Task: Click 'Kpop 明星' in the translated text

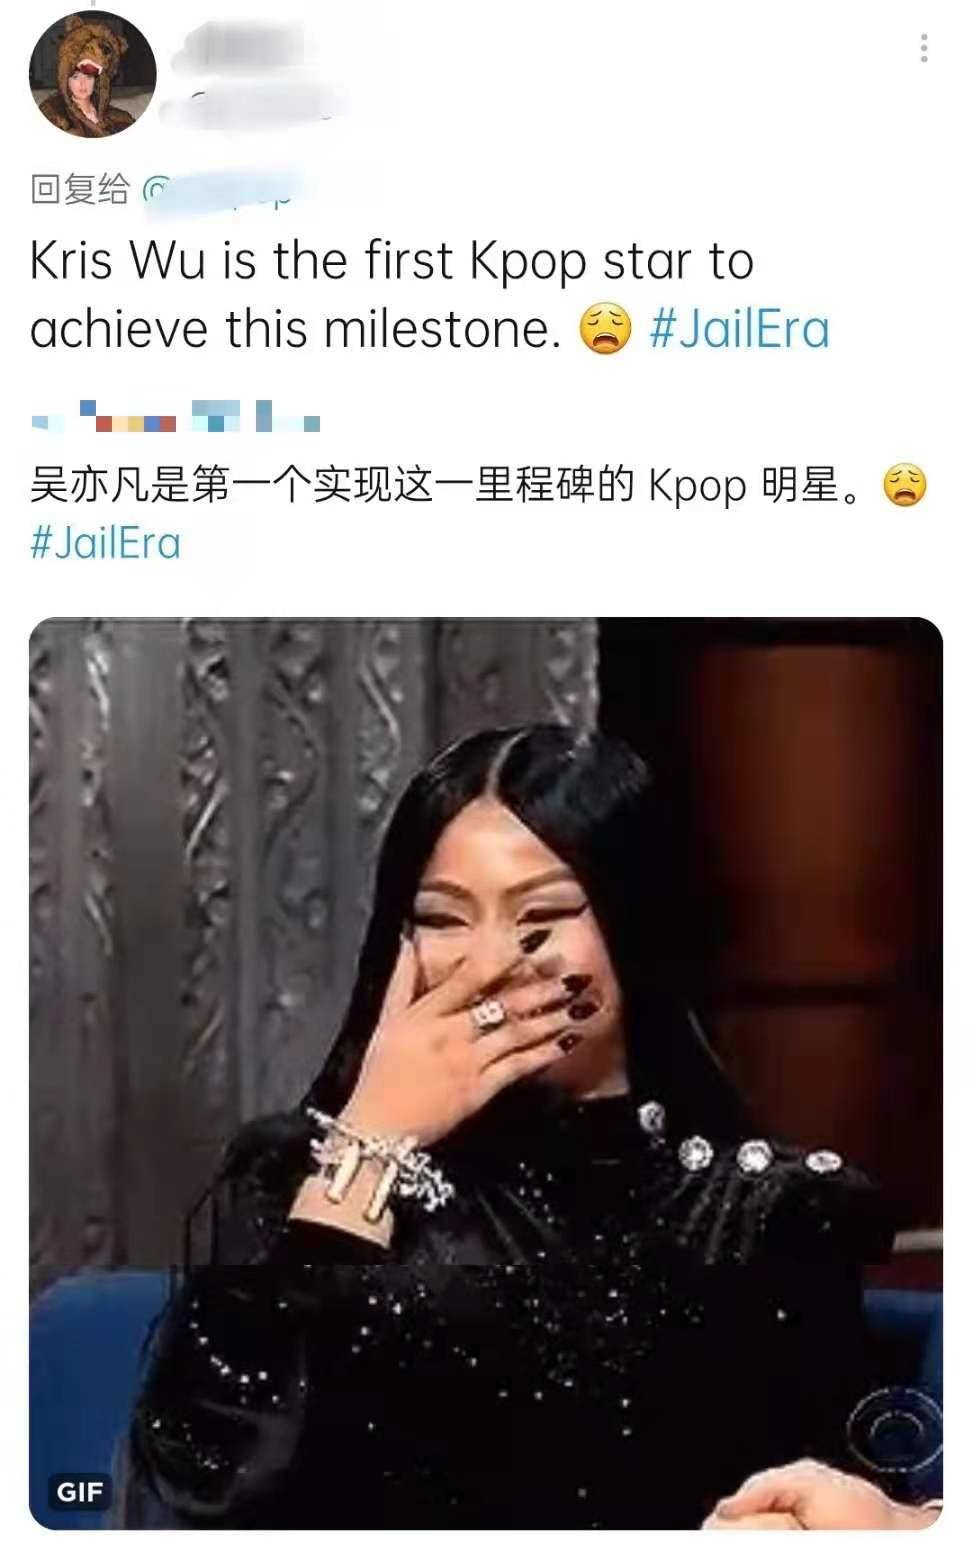Action: click(x=744, y=487)
